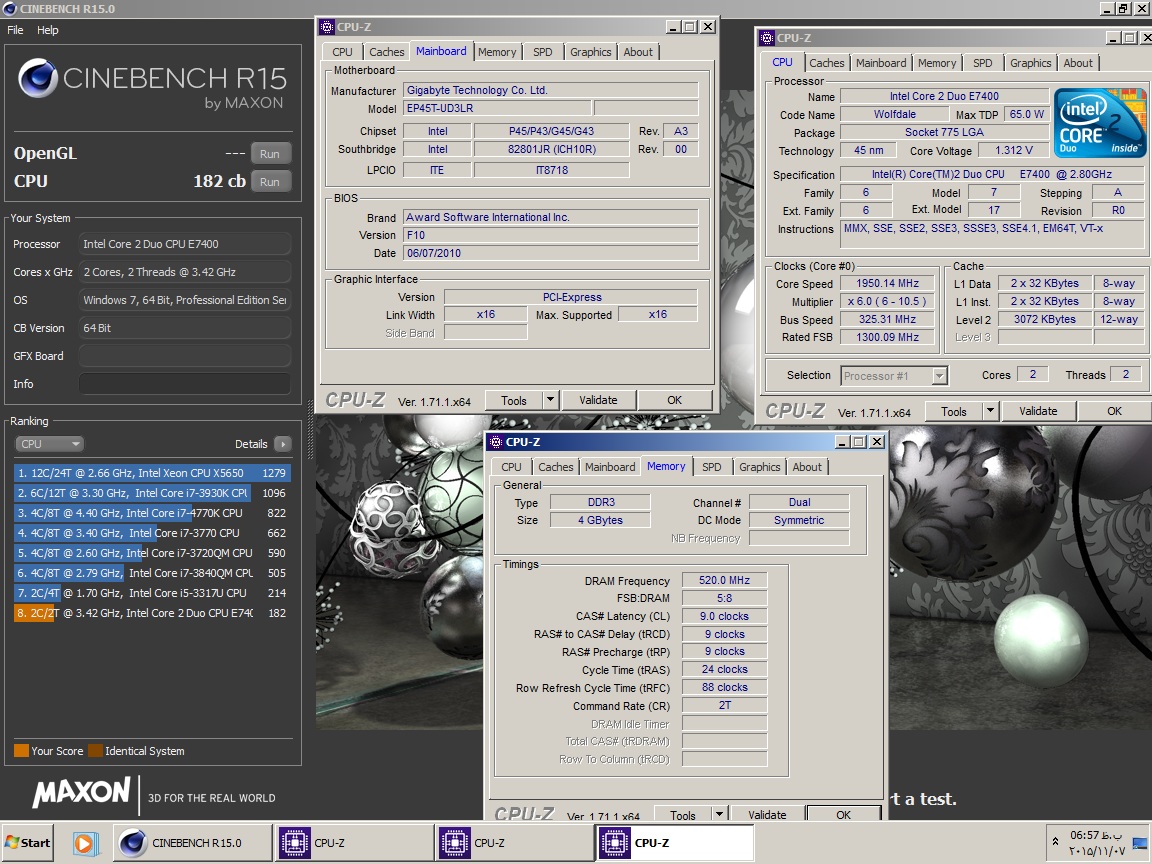Click the Info input field

pos(184,384)
